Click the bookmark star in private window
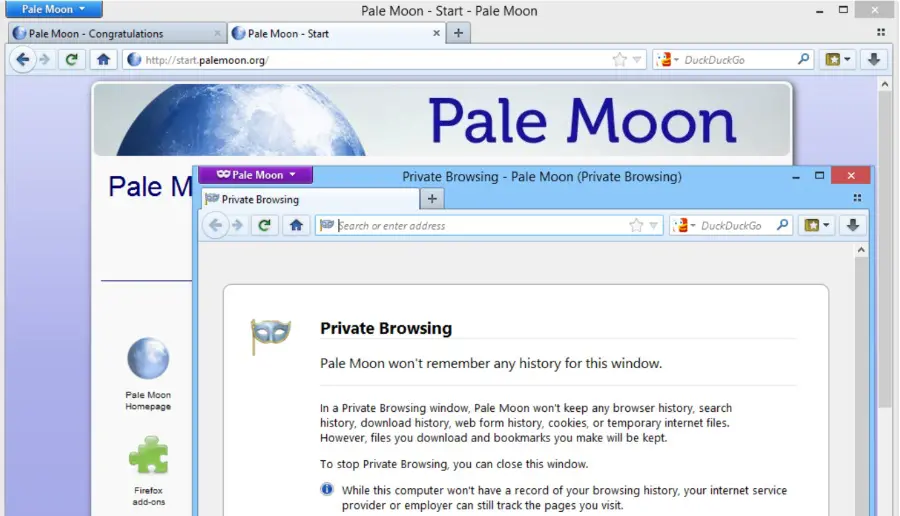The height and width of the screenshot is (516, 900). pyautogui.click(x=636, y=226)
